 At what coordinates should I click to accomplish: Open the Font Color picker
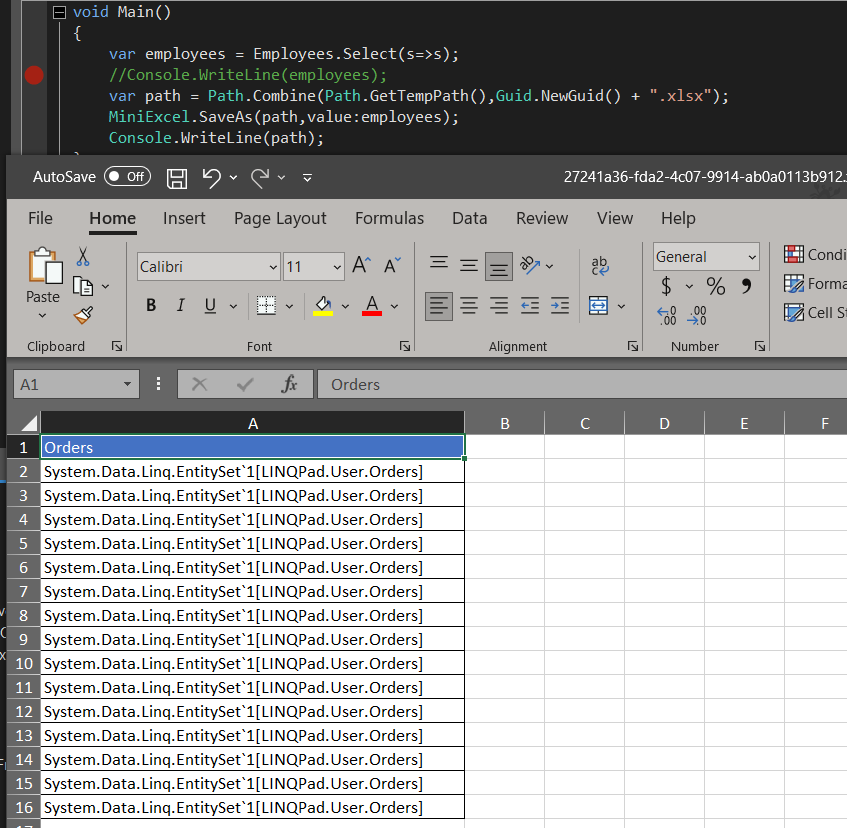click(372, 305)
